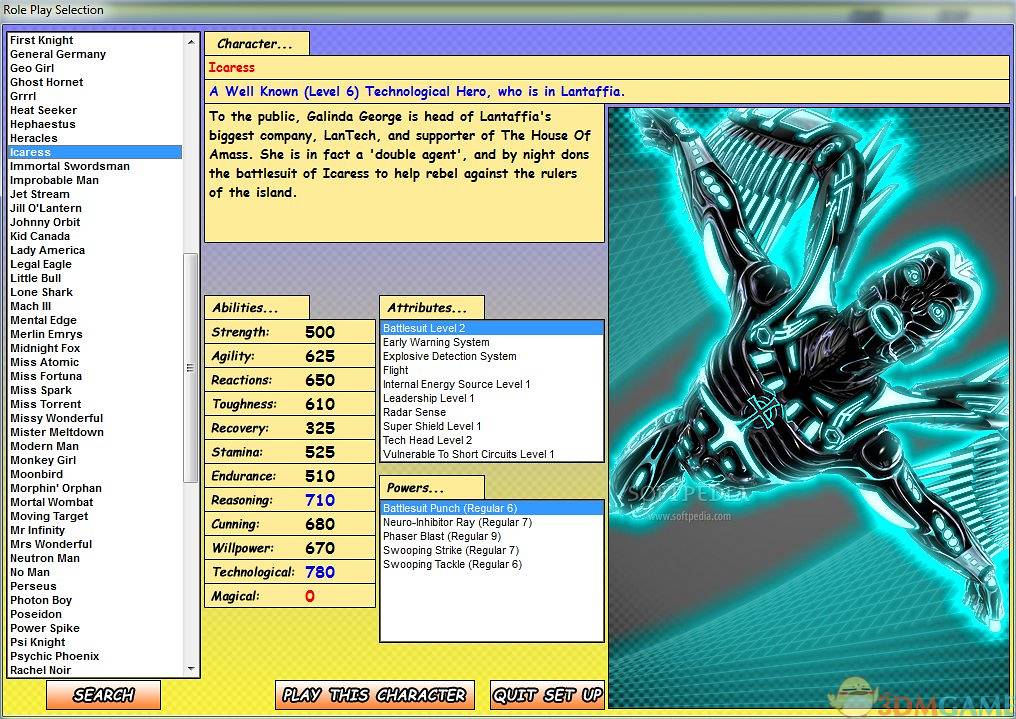Image resolution: width=1016 pixels, height=719 pixels.
Task: Open the Character... tab
Action: point(256,44)
